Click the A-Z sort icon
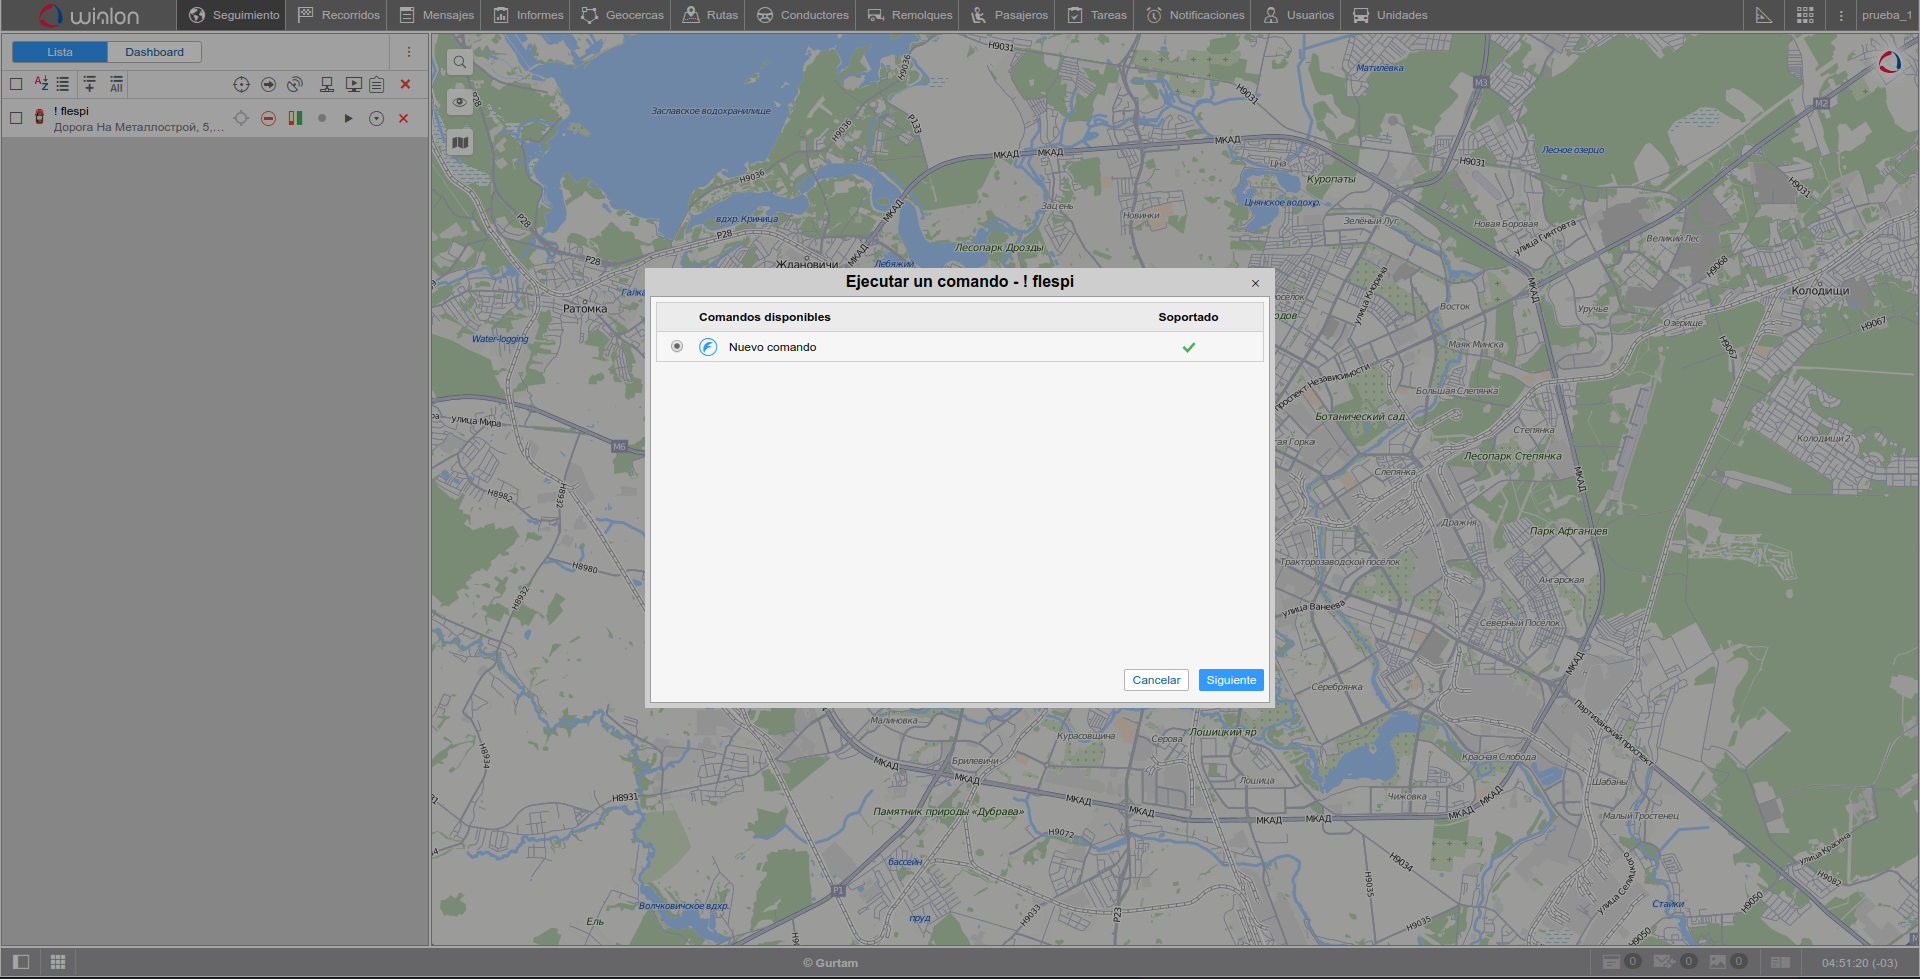 pyautogui.click(x=41, y=84)
